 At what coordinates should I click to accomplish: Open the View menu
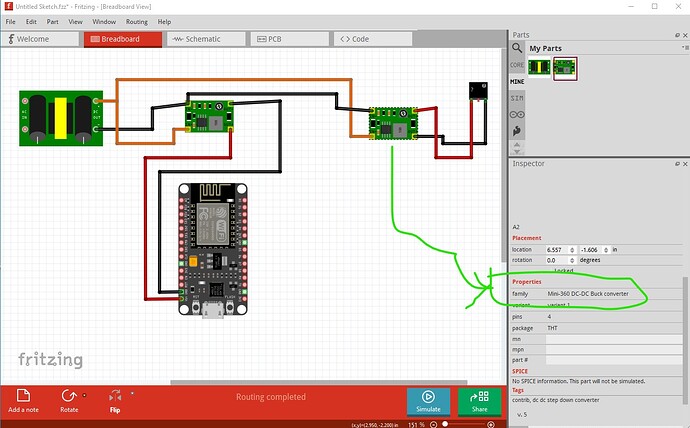click(75, 22)
